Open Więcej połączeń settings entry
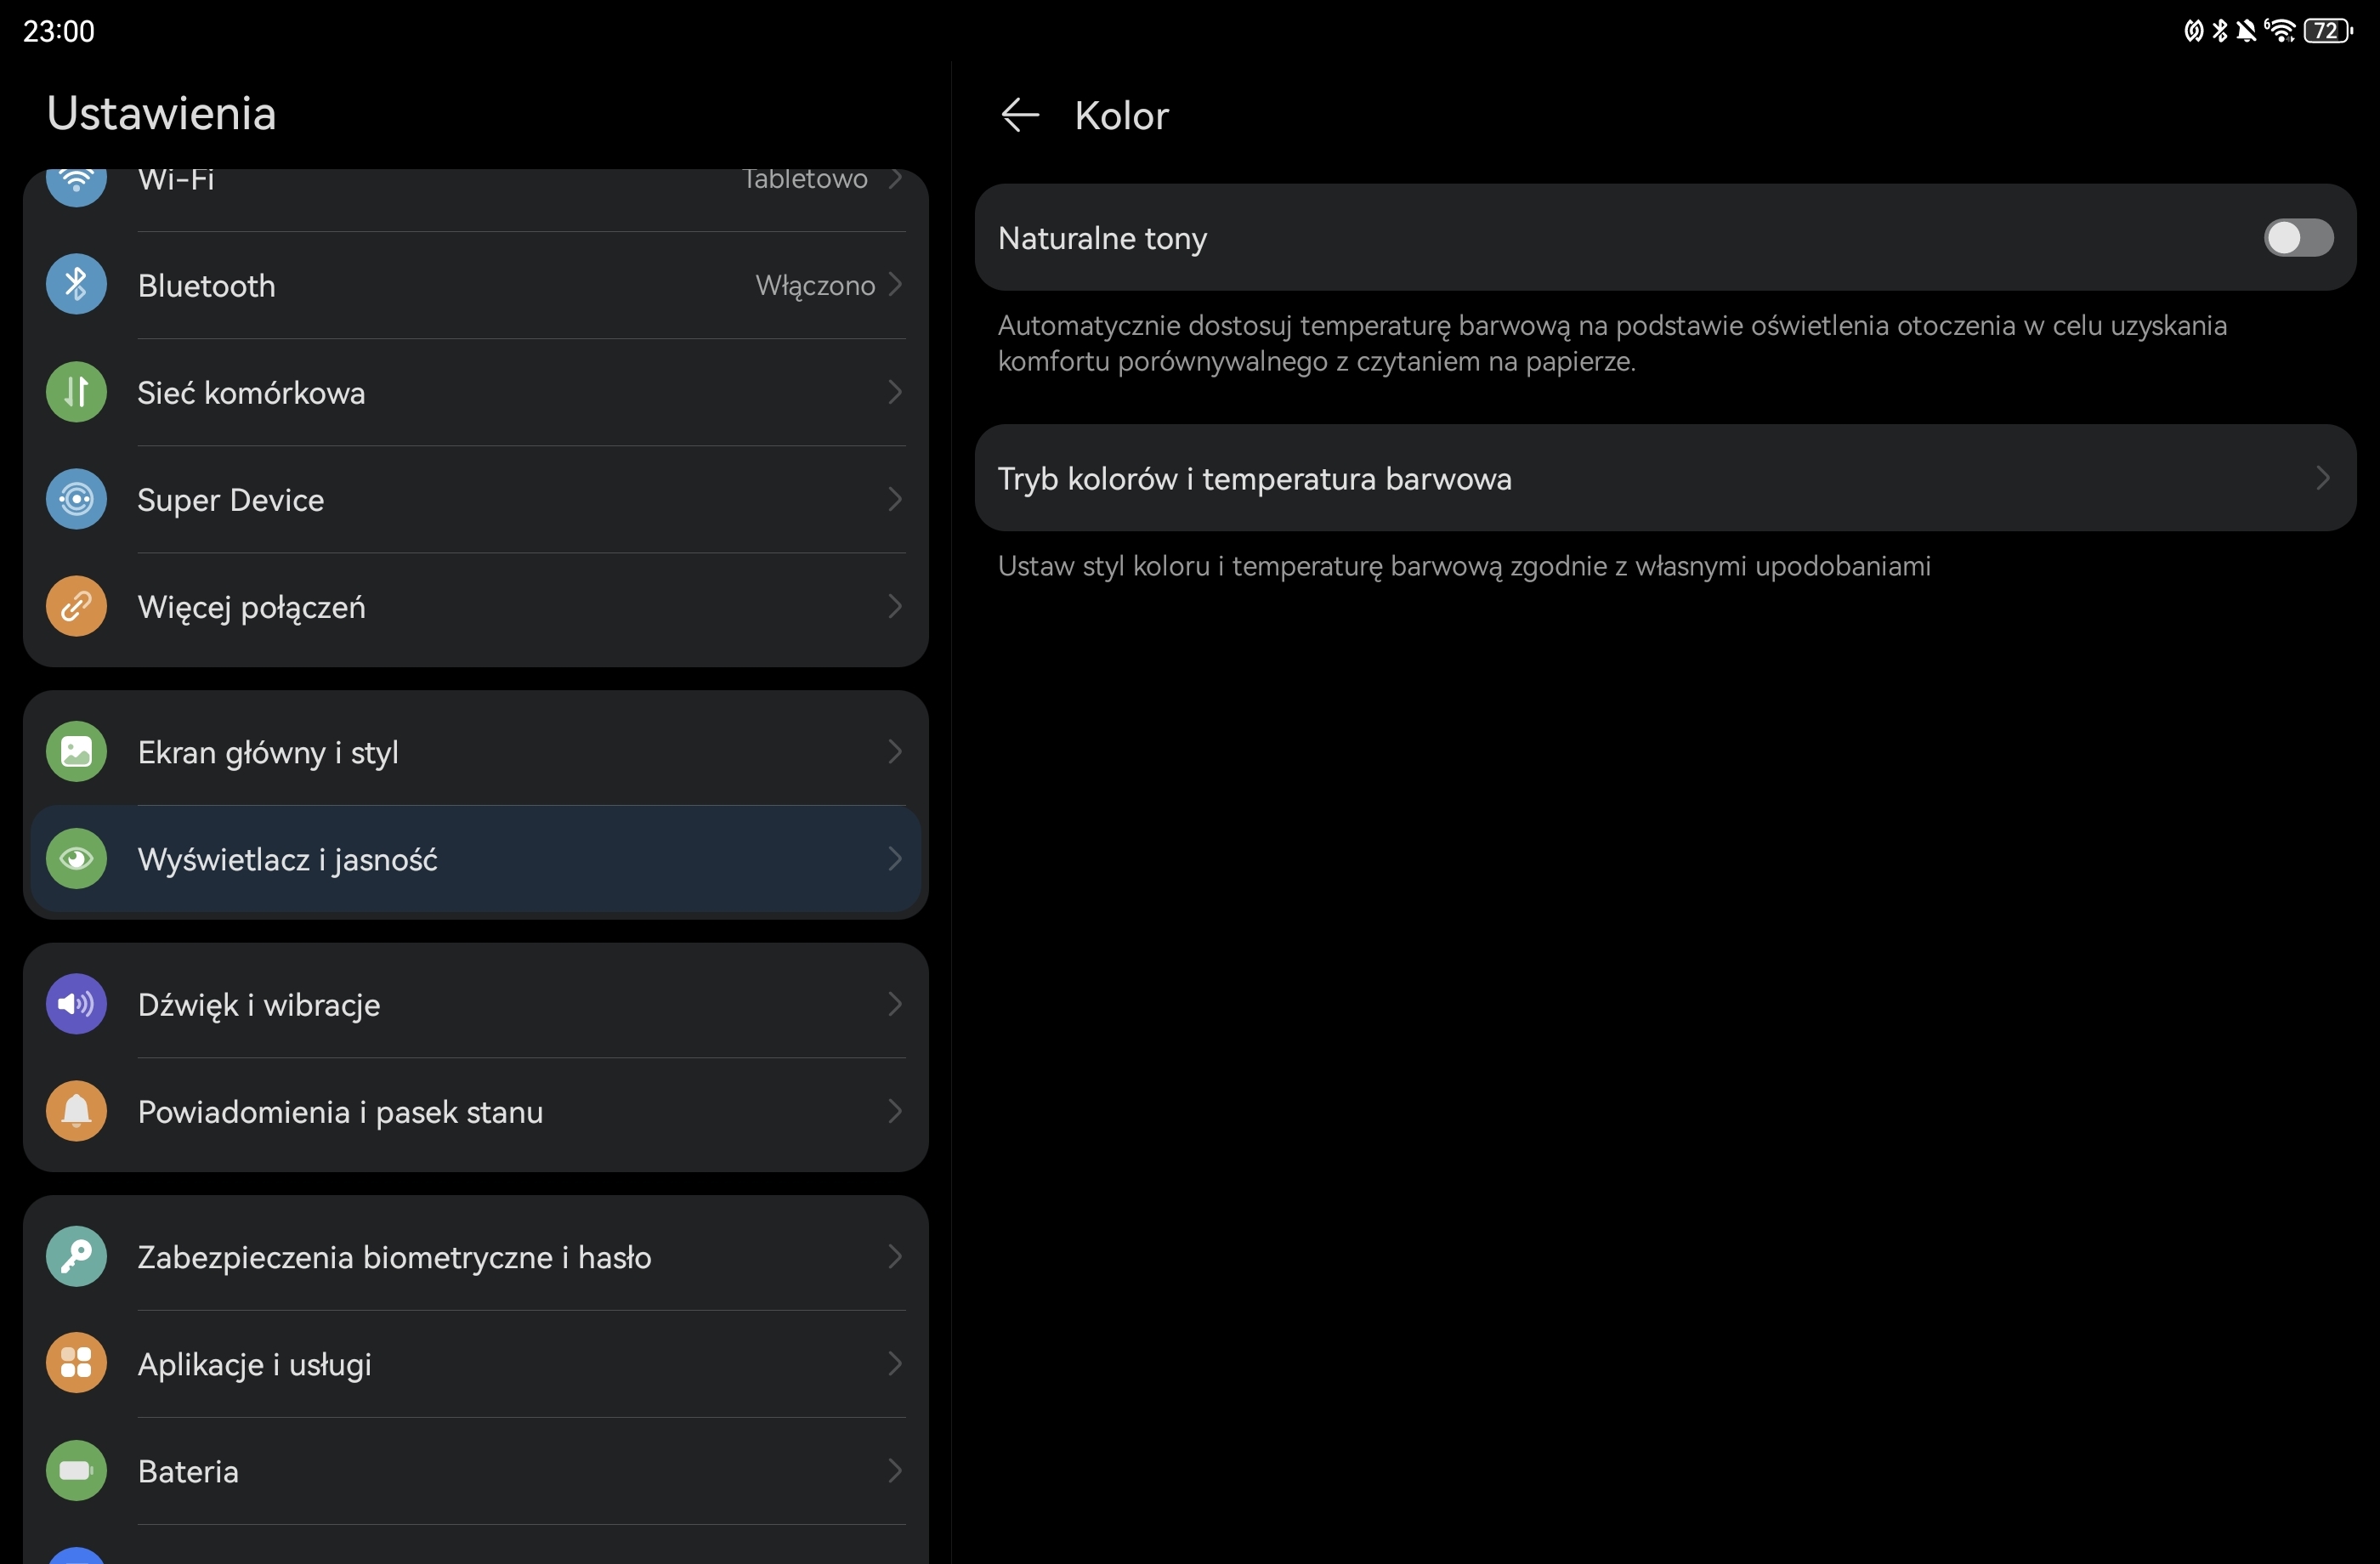This screenshot has height=1564, width=2380. click(x=476, y=606)
